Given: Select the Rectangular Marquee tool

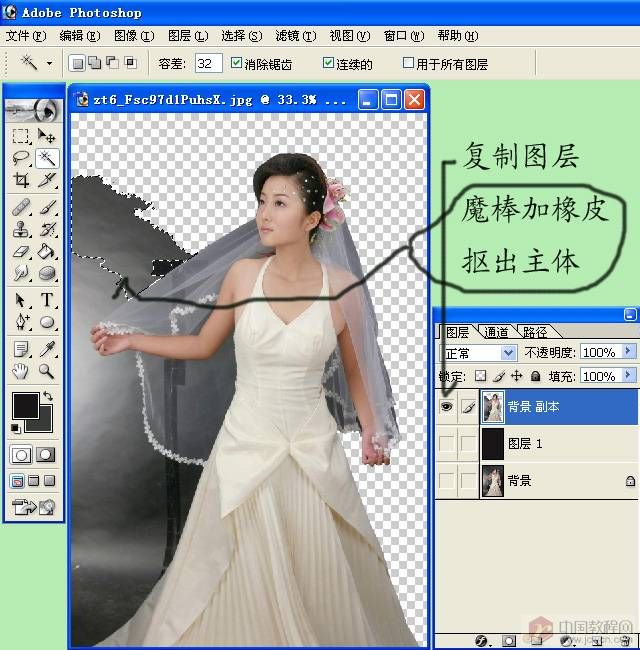Looking at the screenshot, I should point(21,135).
